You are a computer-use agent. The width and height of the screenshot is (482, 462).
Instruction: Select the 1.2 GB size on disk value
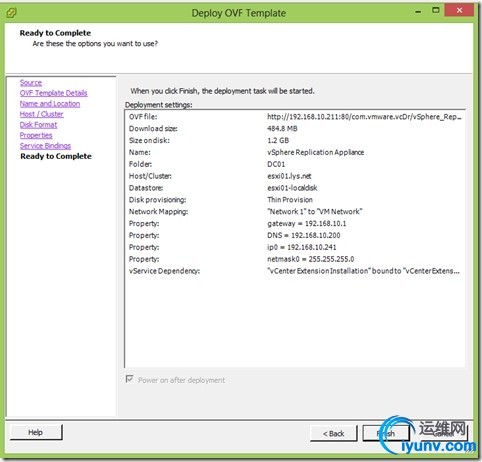278,140
